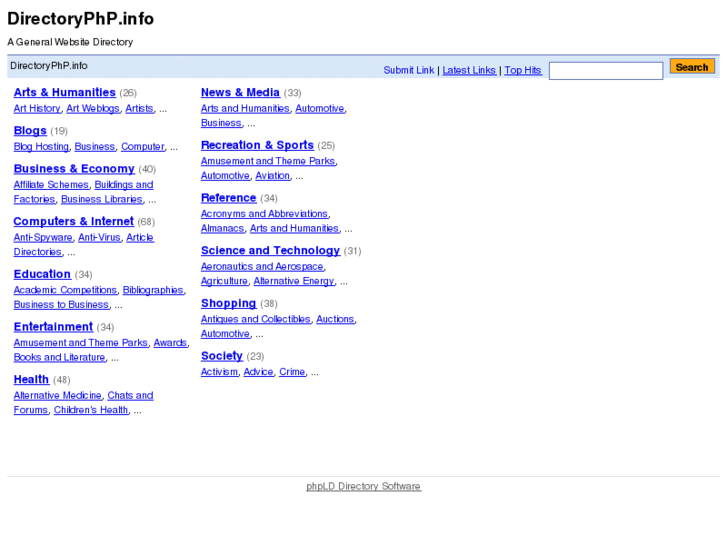Image resolution: width=727 pixels, height=545 pixels.
Task: Focus the search text field
Action: click(606, 71)
